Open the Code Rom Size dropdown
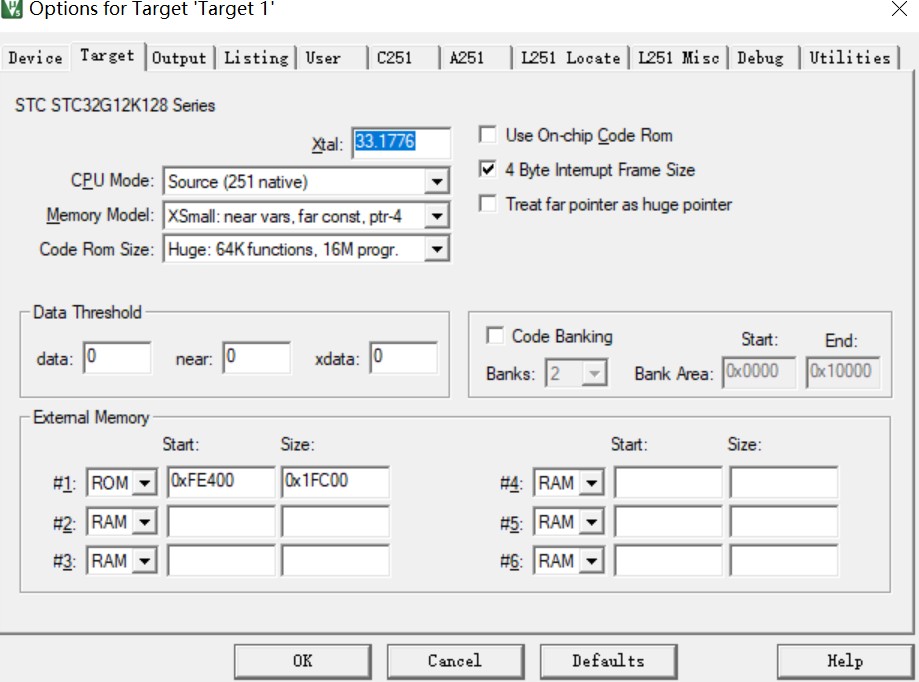 [x=436, y=249]
